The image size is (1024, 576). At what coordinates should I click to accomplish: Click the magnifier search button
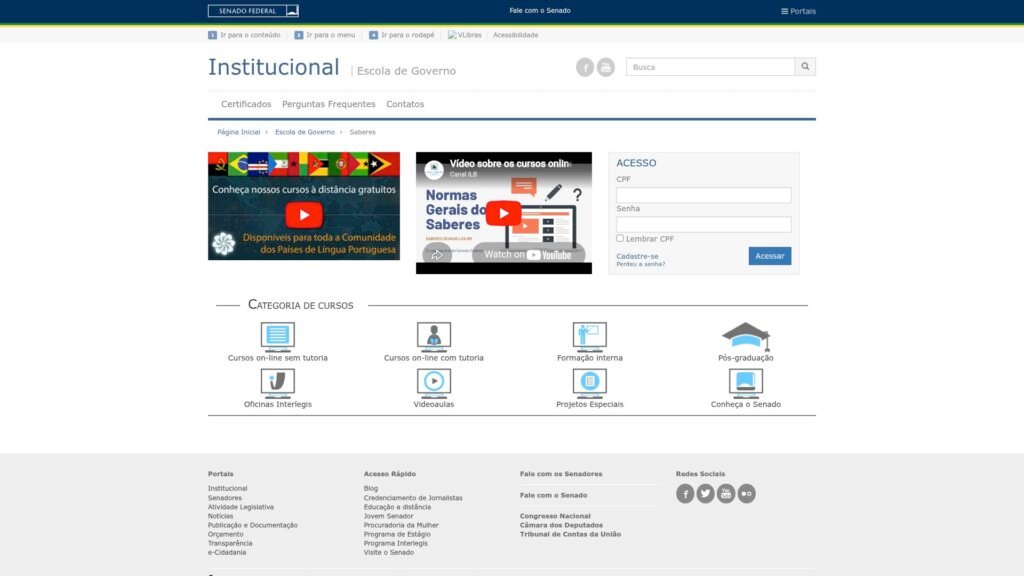point(805,67)
